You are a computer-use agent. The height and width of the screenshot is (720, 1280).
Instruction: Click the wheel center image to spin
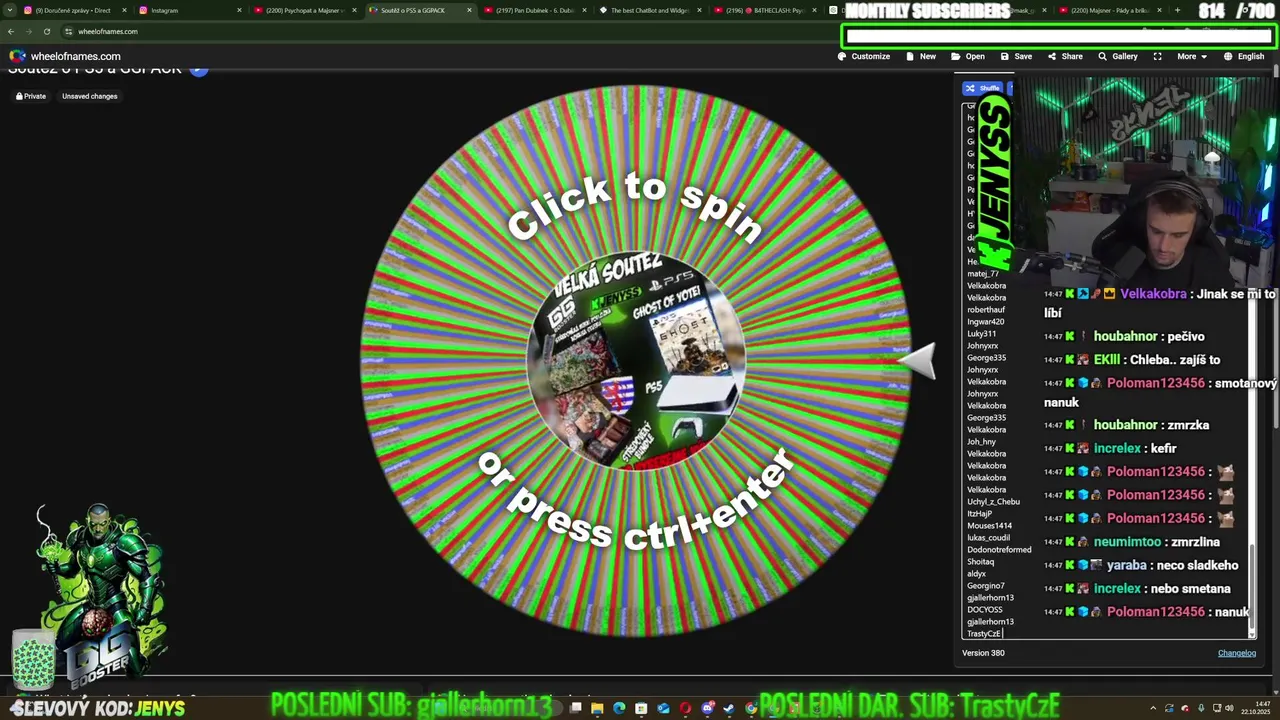point(636,361)
